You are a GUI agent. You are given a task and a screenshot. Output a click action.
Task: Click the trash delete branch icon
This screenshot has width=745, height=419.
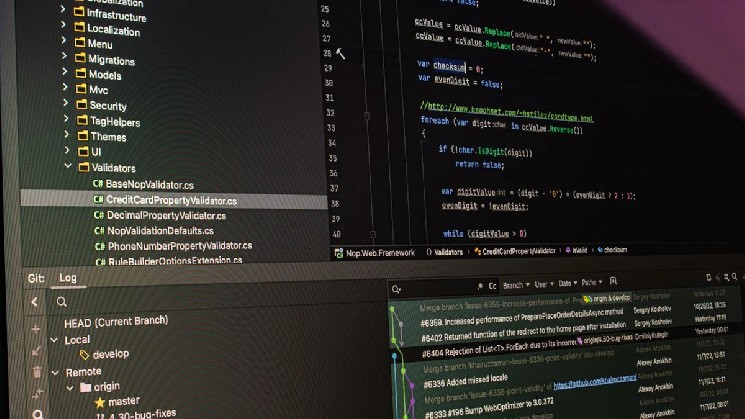37,371
